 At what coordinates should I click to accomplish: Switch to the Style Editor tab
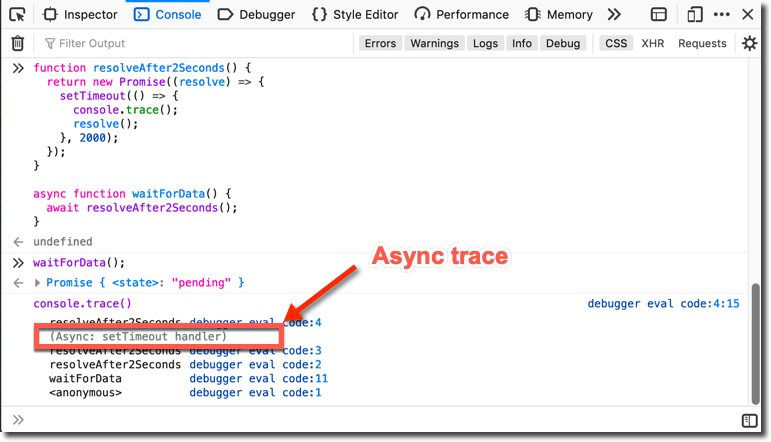pos(354,15)
